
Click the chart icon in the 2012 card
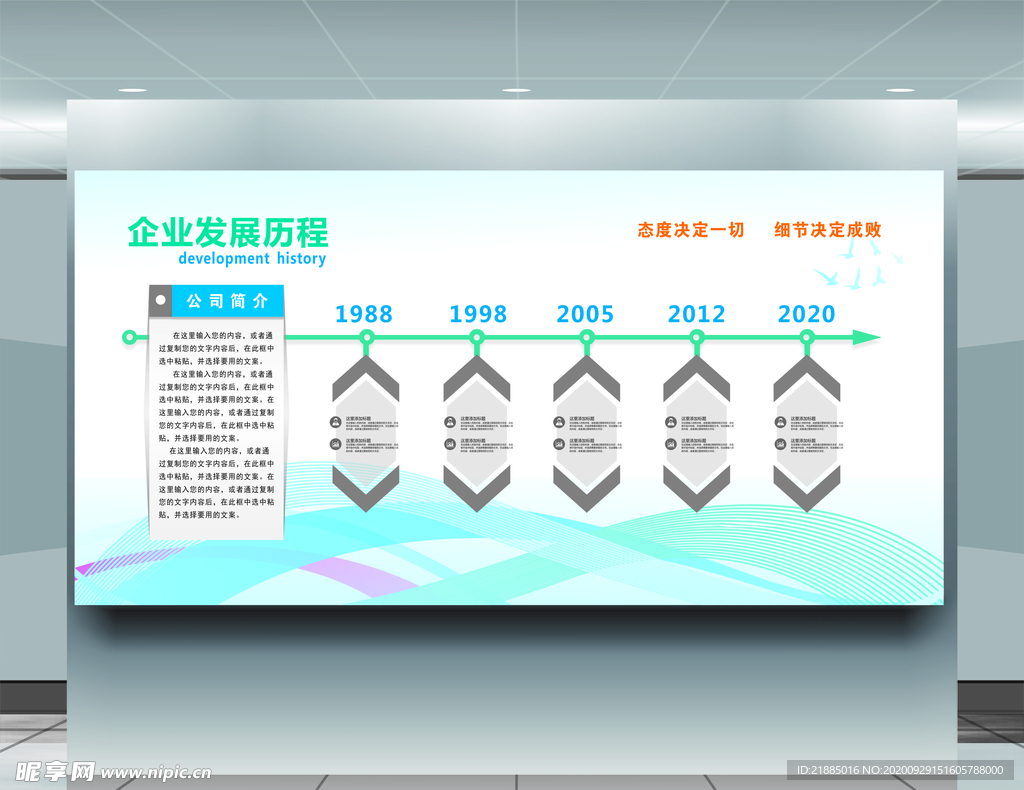(671, 444)
